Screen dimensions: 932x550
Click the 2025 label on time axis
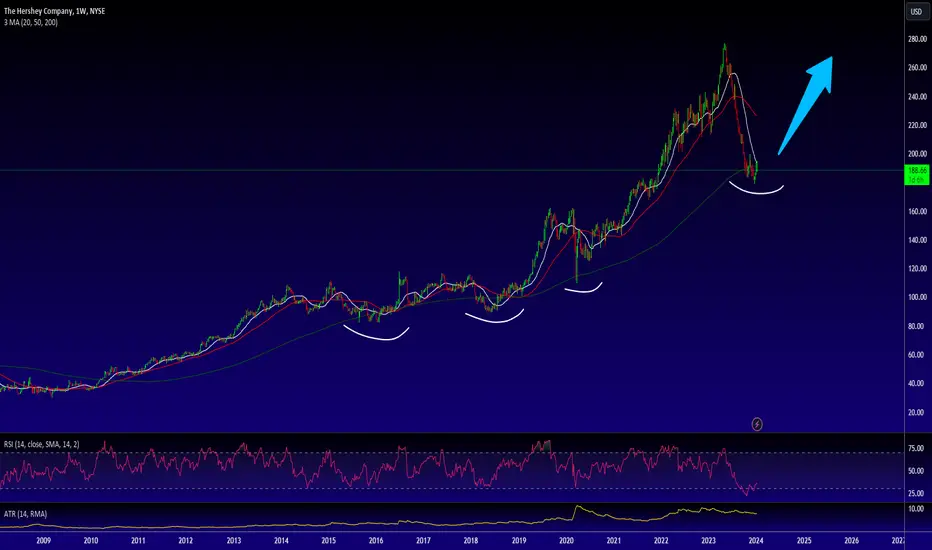(804, 540)
